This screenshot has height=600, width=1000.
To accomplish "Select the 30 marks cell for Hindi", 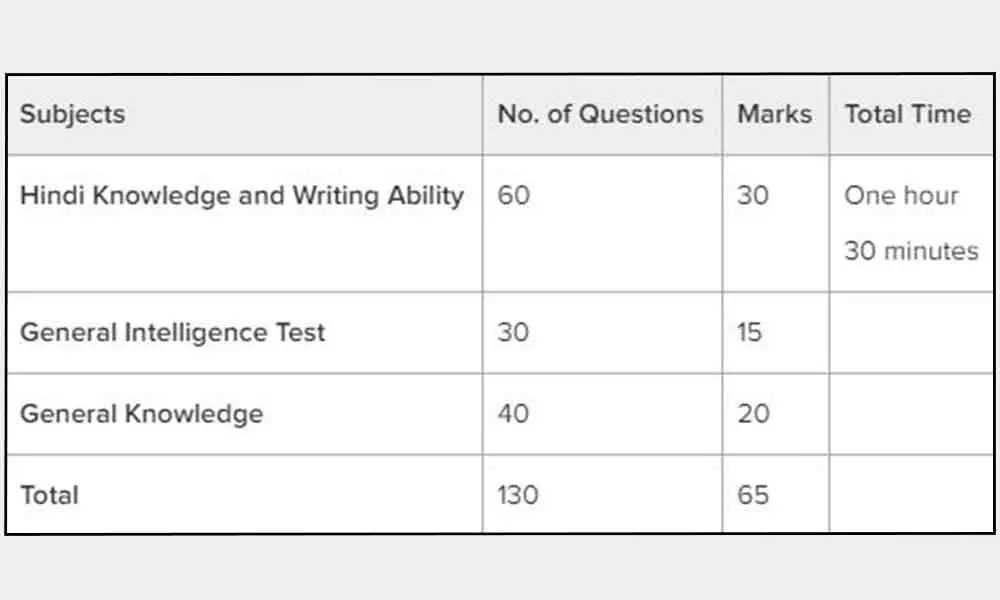I will tap(753, 195).
